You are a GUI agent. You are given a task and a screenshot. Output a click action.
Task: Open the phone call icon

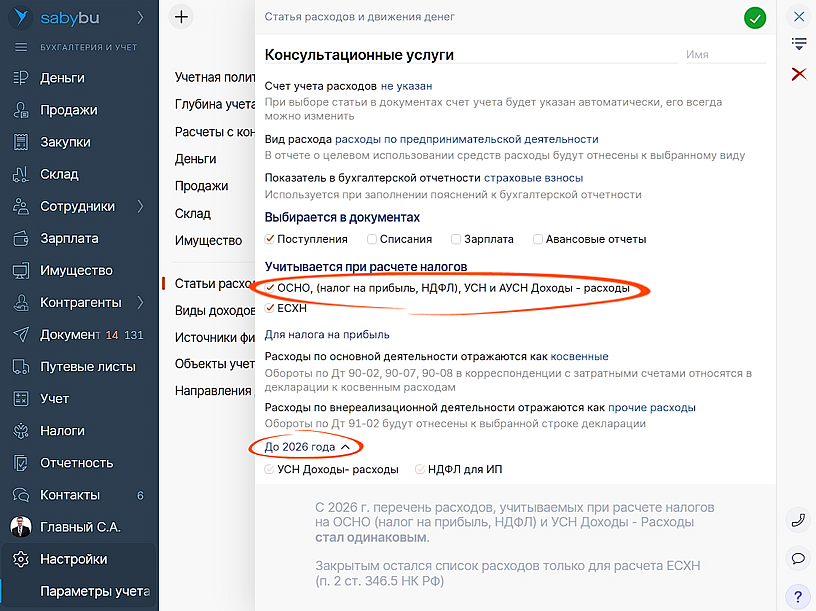click(x=798, y=519)
